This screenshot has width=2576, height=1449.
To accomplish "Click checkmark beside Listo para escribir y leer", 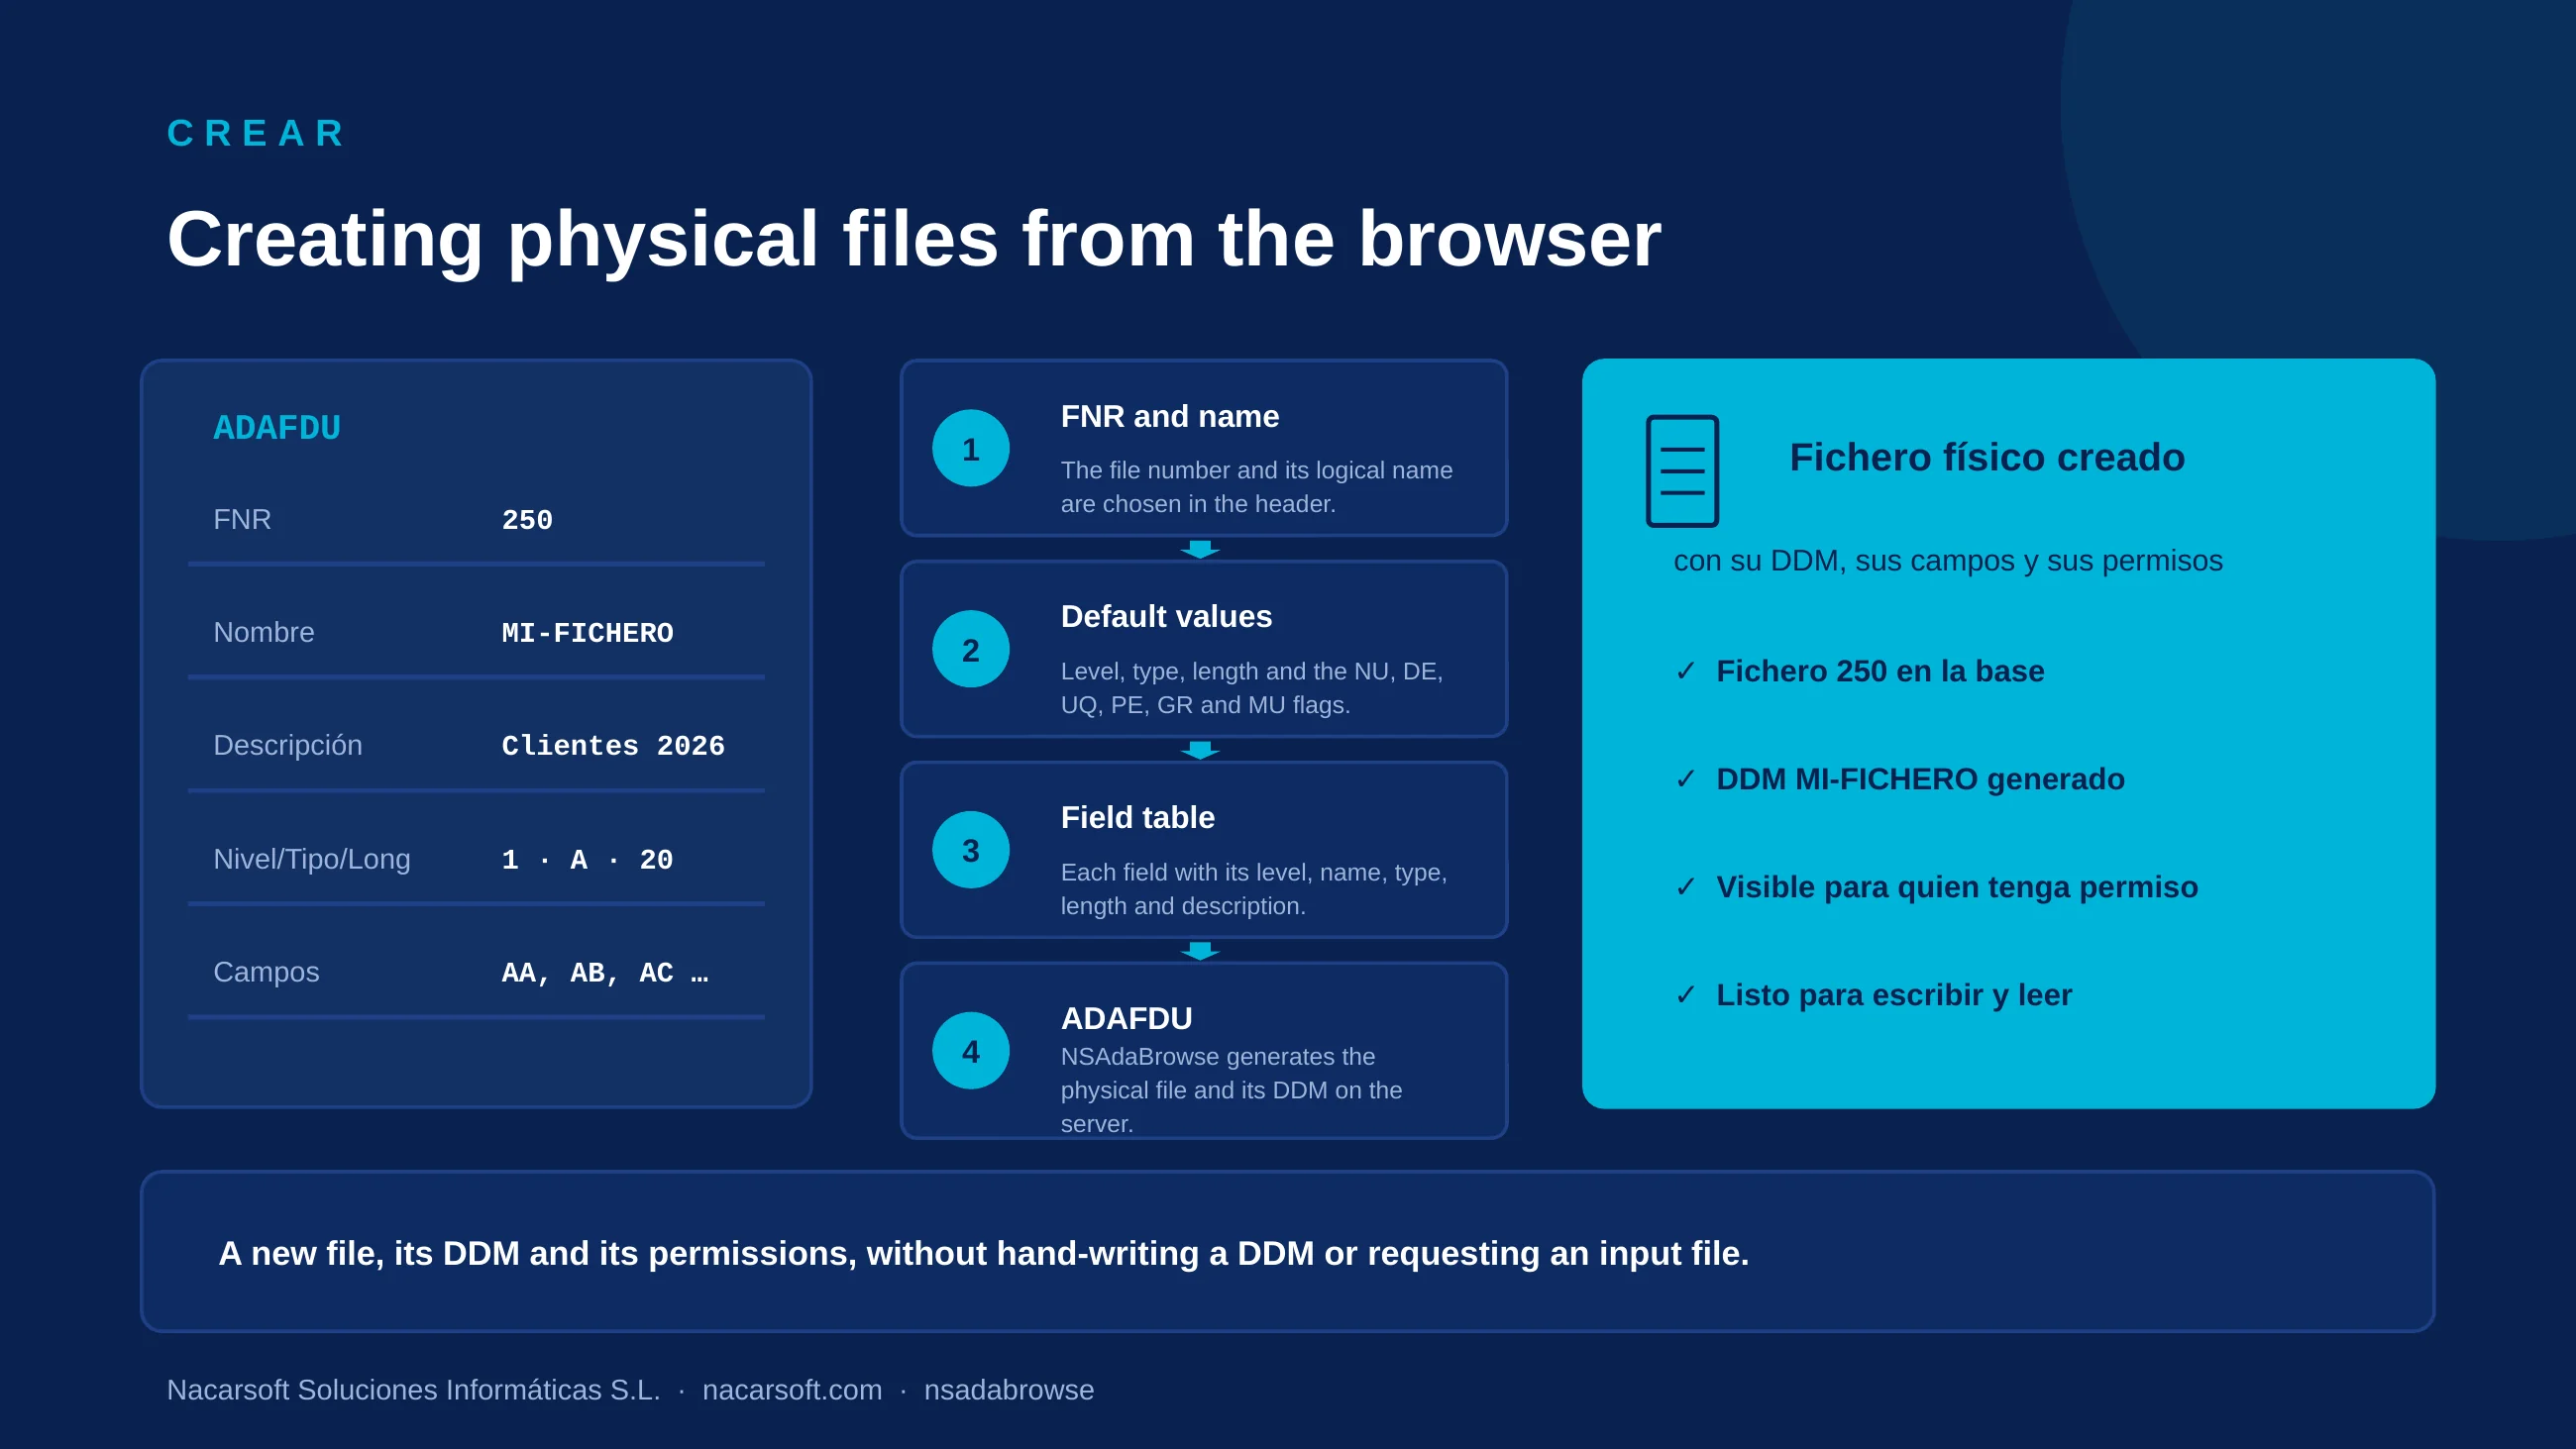I will click(1686, 995).
